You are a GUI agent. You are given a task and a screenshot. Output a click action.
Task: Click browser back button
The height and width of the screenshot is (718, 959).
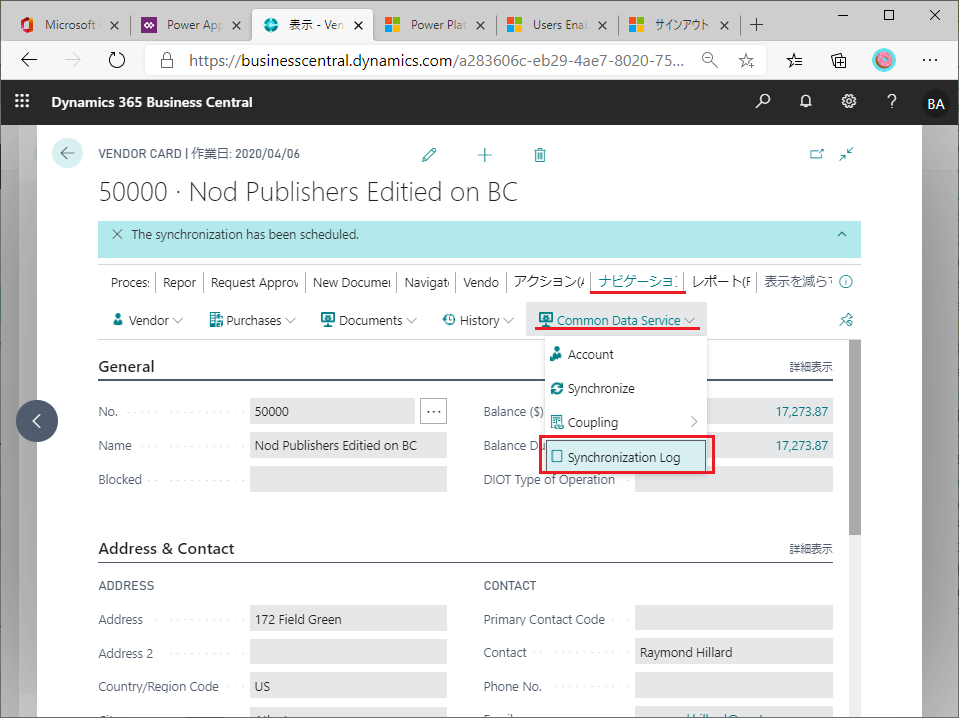point(29,60)
